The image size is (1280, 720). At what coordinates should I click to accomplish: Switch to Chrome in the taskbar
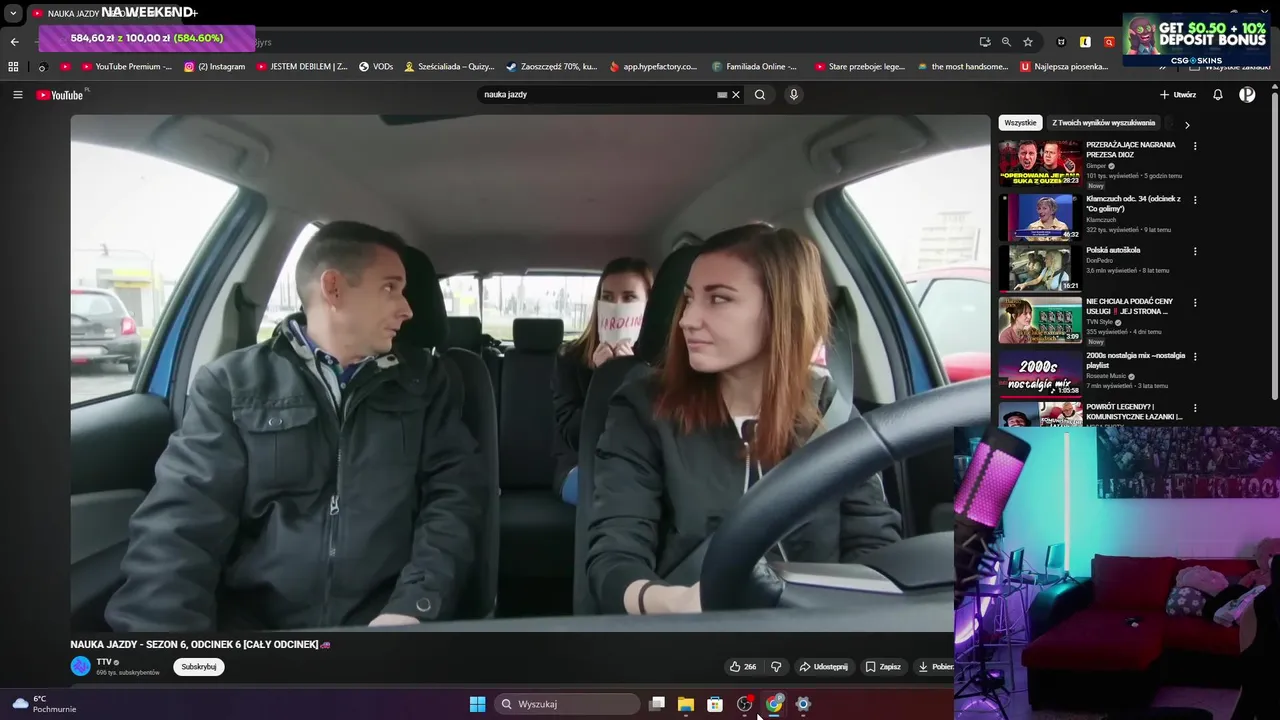[x=774, y=704]
